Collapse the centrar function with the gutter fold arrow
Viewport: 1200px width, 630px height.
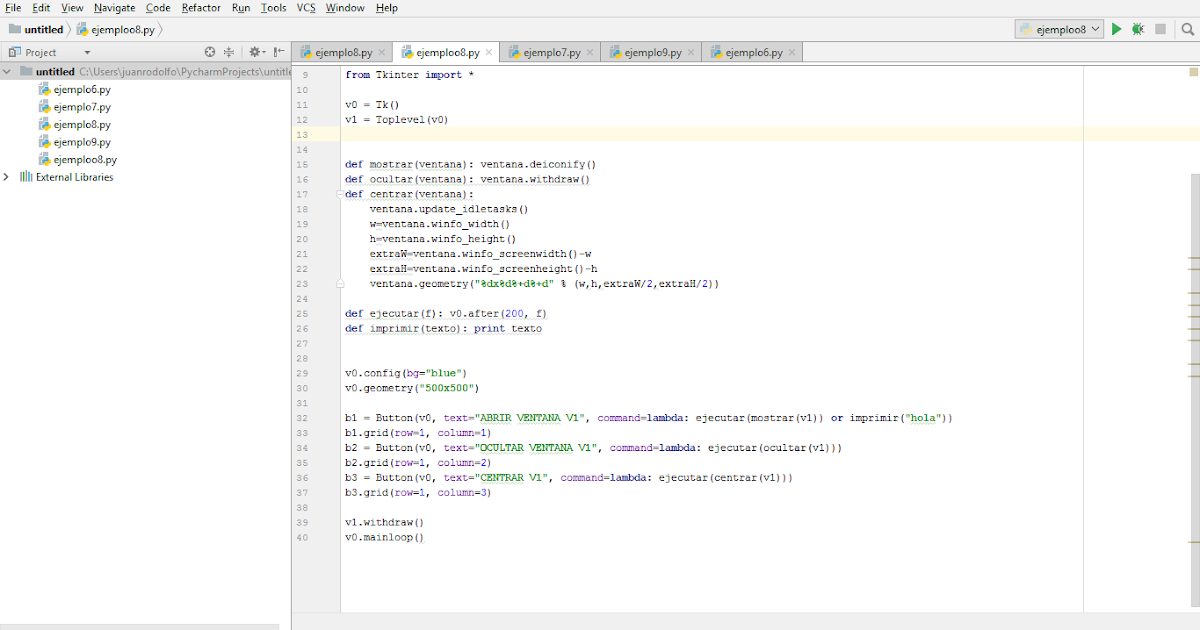pyautogui.click(x=338, y=194)
